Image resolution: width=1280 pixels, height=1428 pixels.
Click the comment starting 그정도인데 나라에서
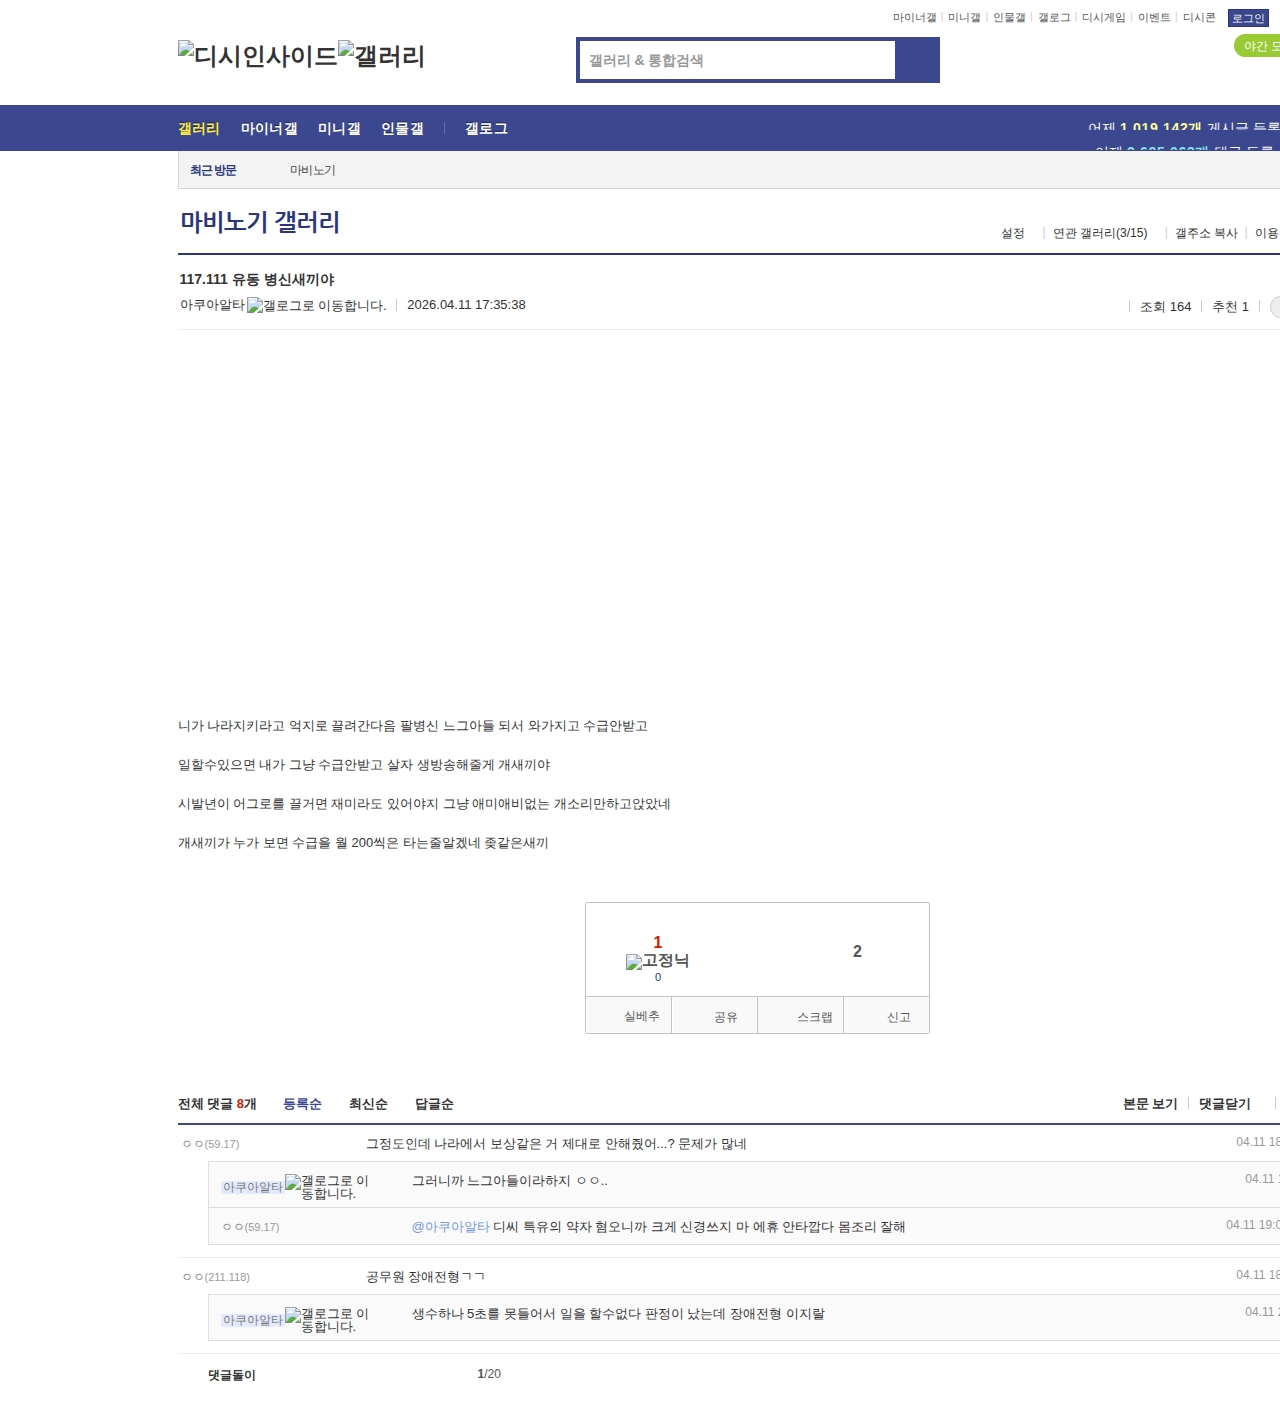coord(556,1144)
